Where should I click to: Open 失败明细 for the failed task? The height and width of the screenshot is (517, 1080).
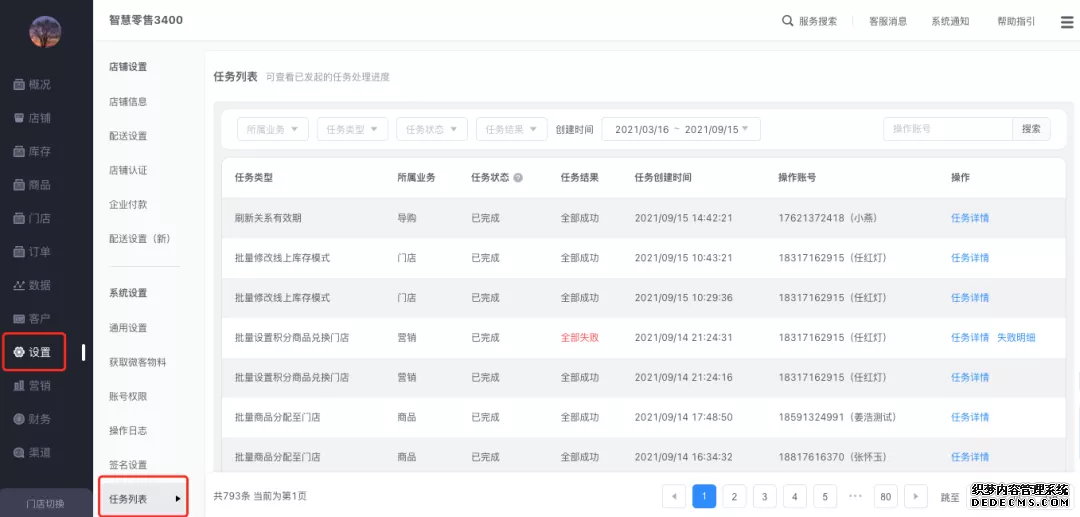1016,337
